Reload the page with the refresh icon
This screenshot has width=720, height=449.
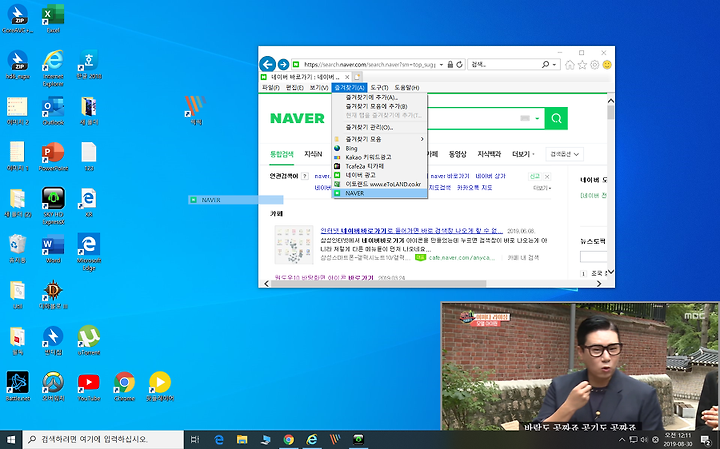click(459, 65)
